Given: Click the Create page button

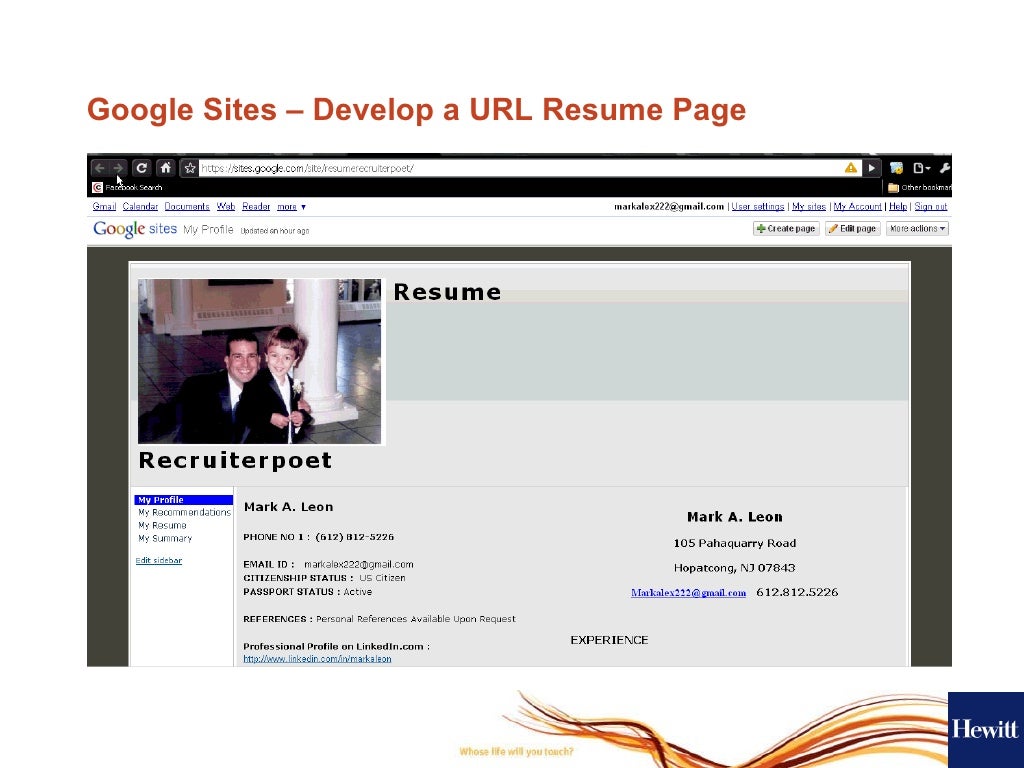Looking at the screenshot, I should pyautogui.click(x=786, y=229).
